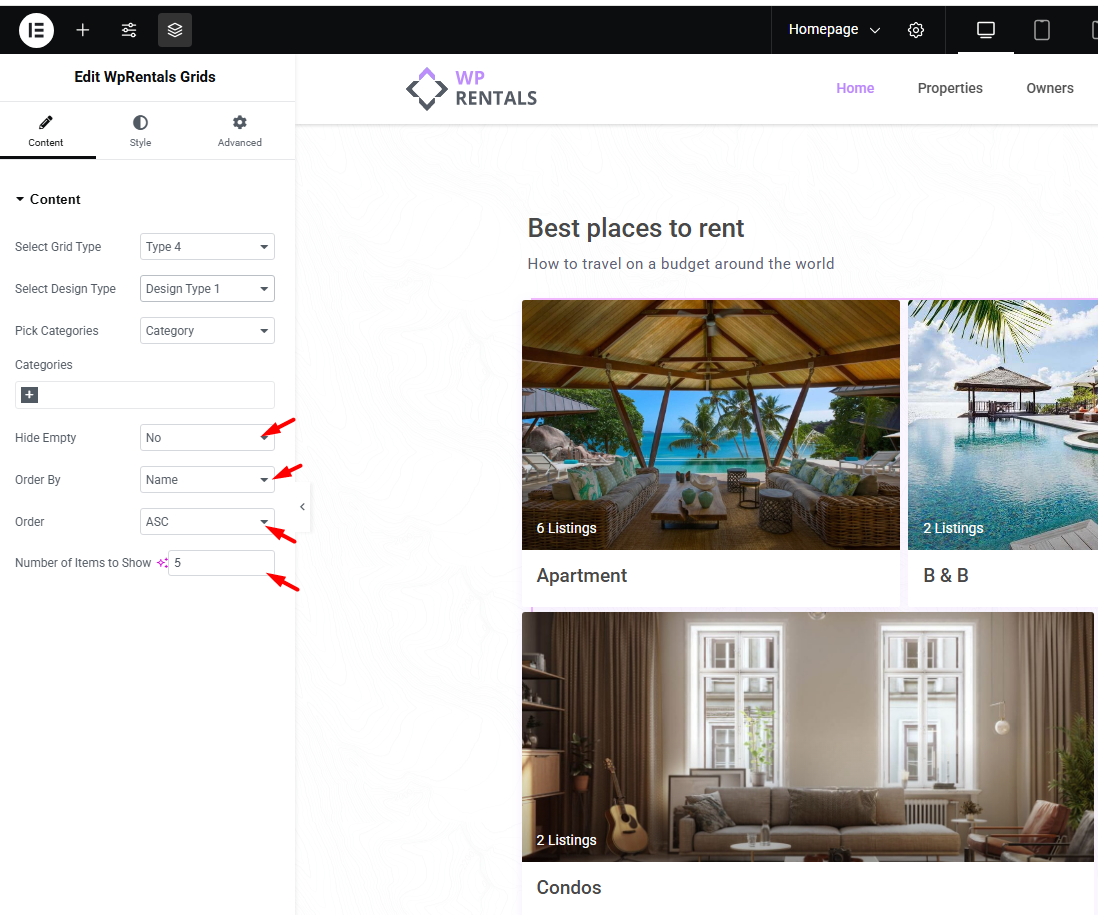The height and width of the screenshot is (915, 1098).
Task: Switch to the Style tab
Action: click(140, 131)
